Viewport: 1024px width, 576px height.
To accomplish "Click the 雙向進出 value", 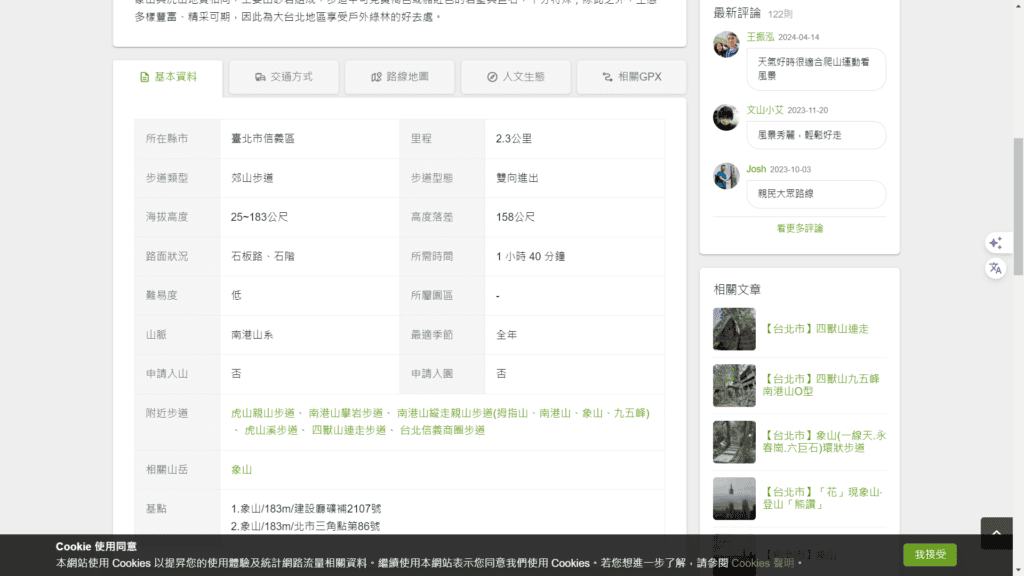I will coord(517,178).
